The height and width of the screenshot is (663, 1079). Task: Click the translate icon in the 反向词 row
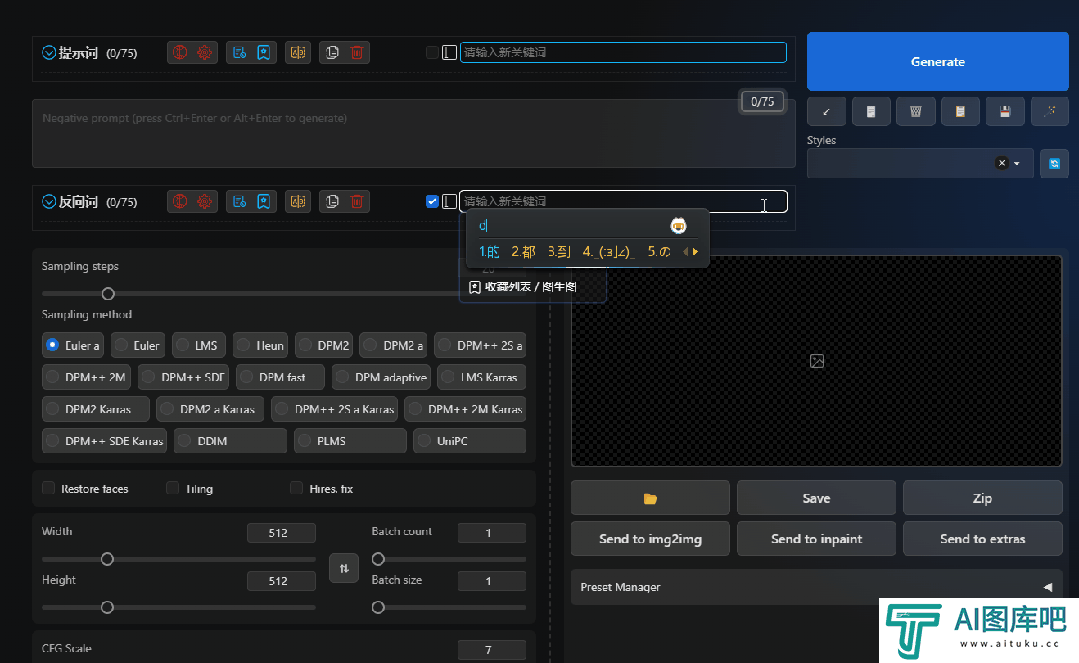tap(298, 202)
